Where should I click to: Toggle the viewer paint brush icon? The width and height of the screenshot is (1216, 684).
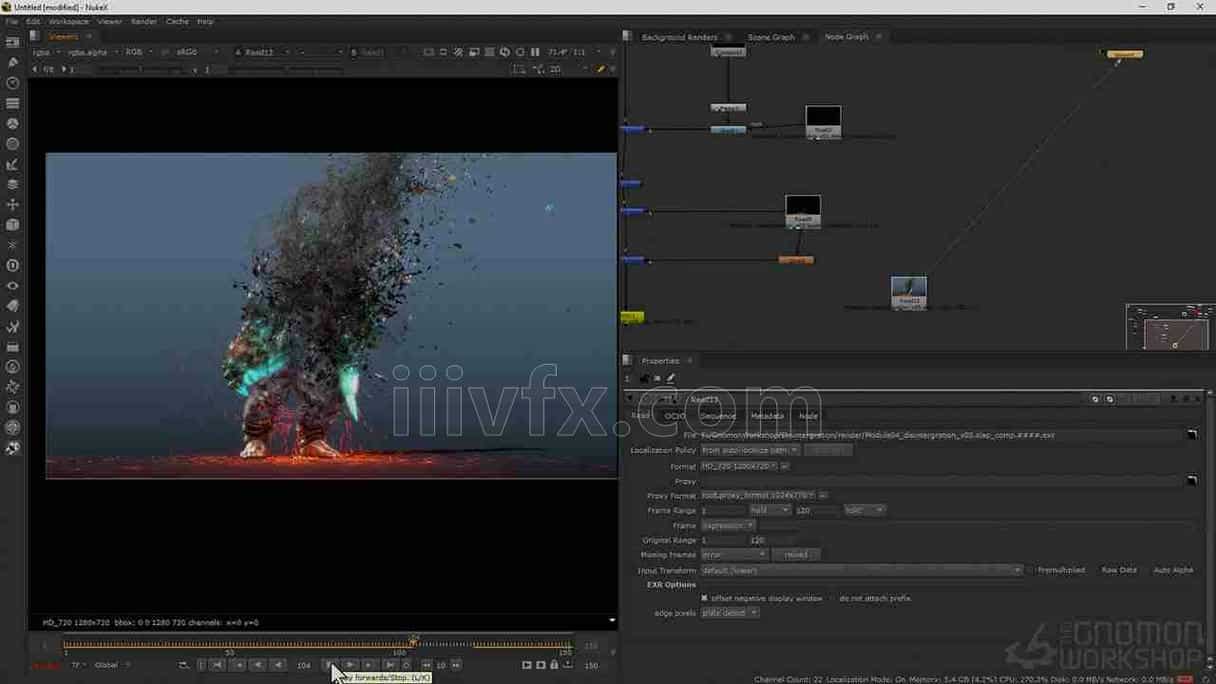pos(601,69)
